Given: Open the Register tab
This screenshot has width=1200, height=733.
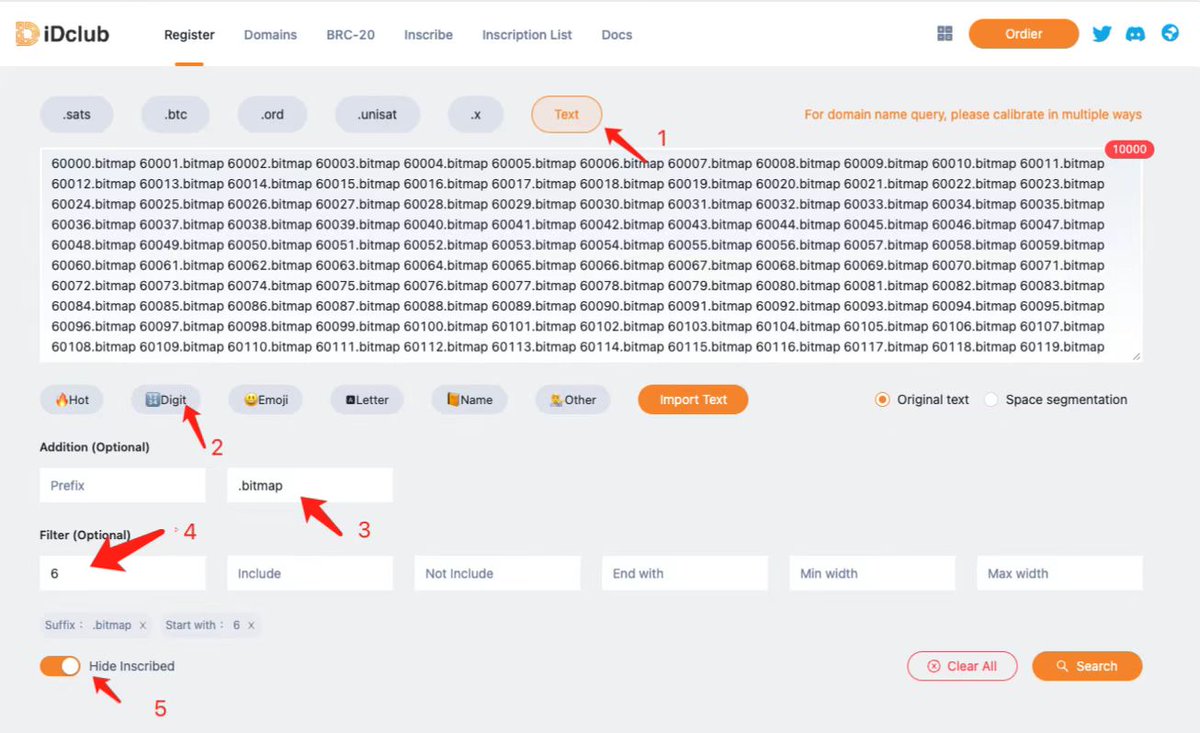Looking at the screenshot, I should (x=189, y=34).
